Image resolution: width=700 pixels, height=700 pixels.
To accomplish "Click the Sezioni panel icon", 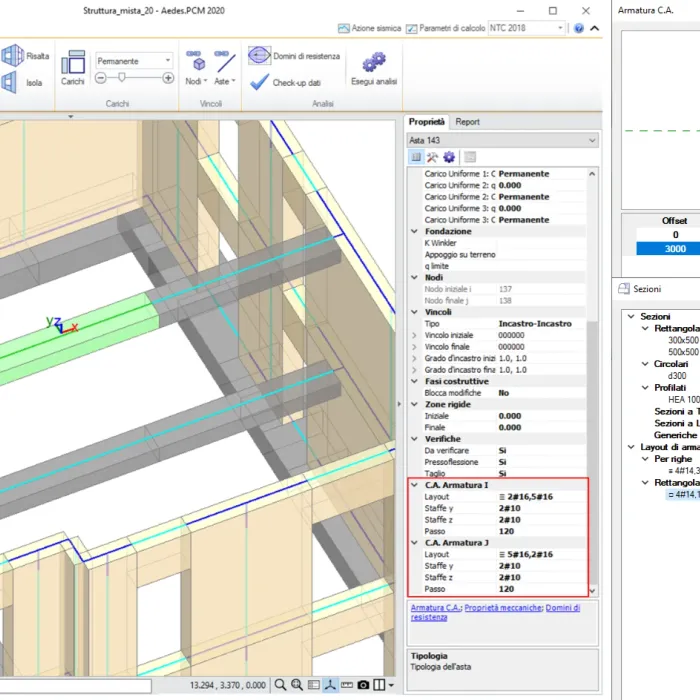I will point(624,288).
